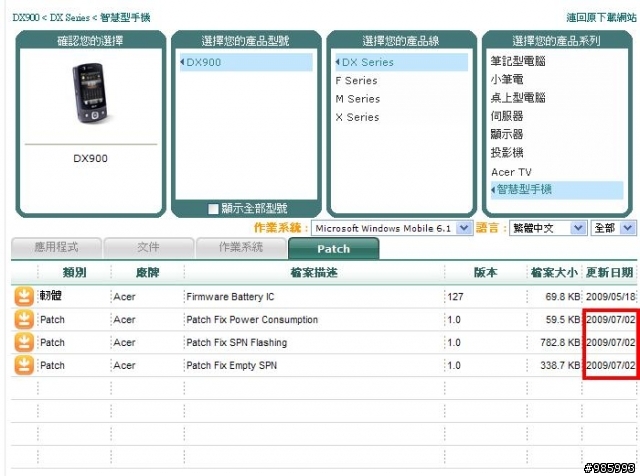
Task: Click DX900 in the breadcrumb
Action: coord(26,18)
